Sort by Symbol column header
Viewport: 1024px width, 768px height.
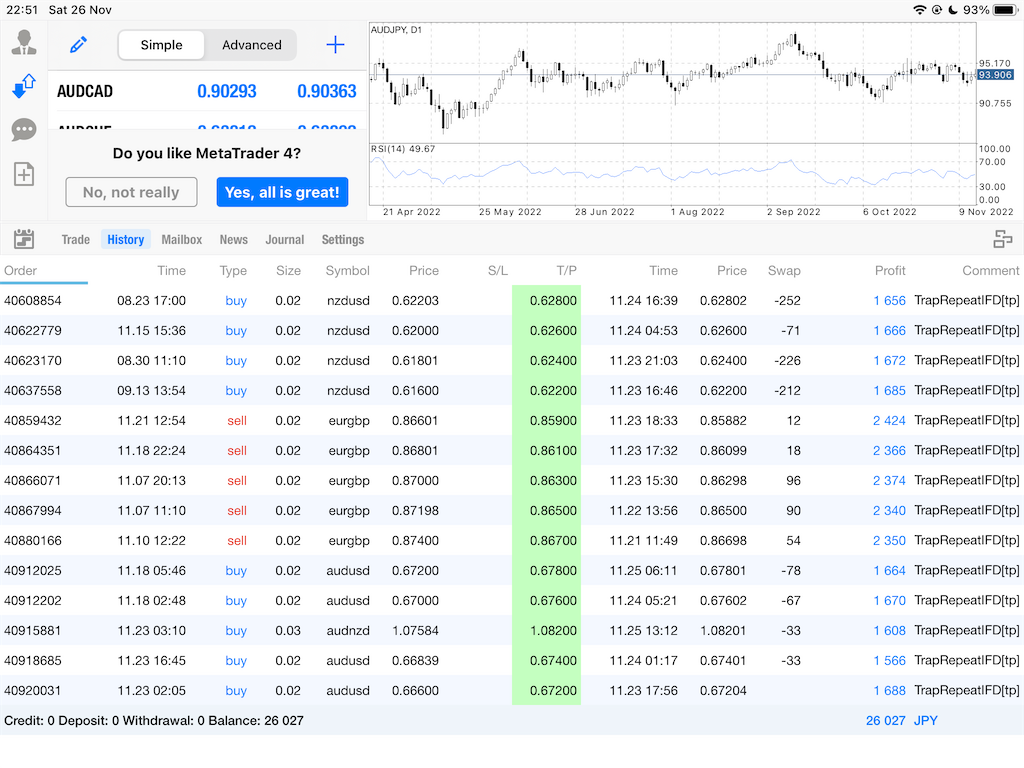[347, 270]
